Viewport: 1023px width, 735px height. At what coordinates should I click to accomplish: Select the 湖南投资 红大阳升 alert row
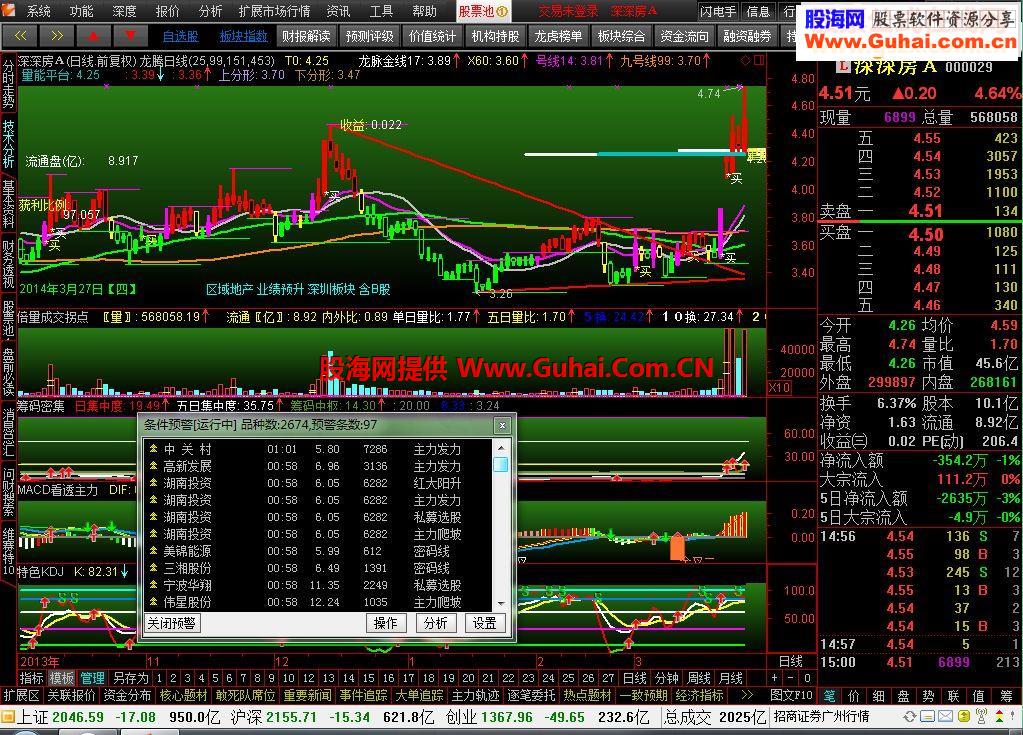pos(318,483)
